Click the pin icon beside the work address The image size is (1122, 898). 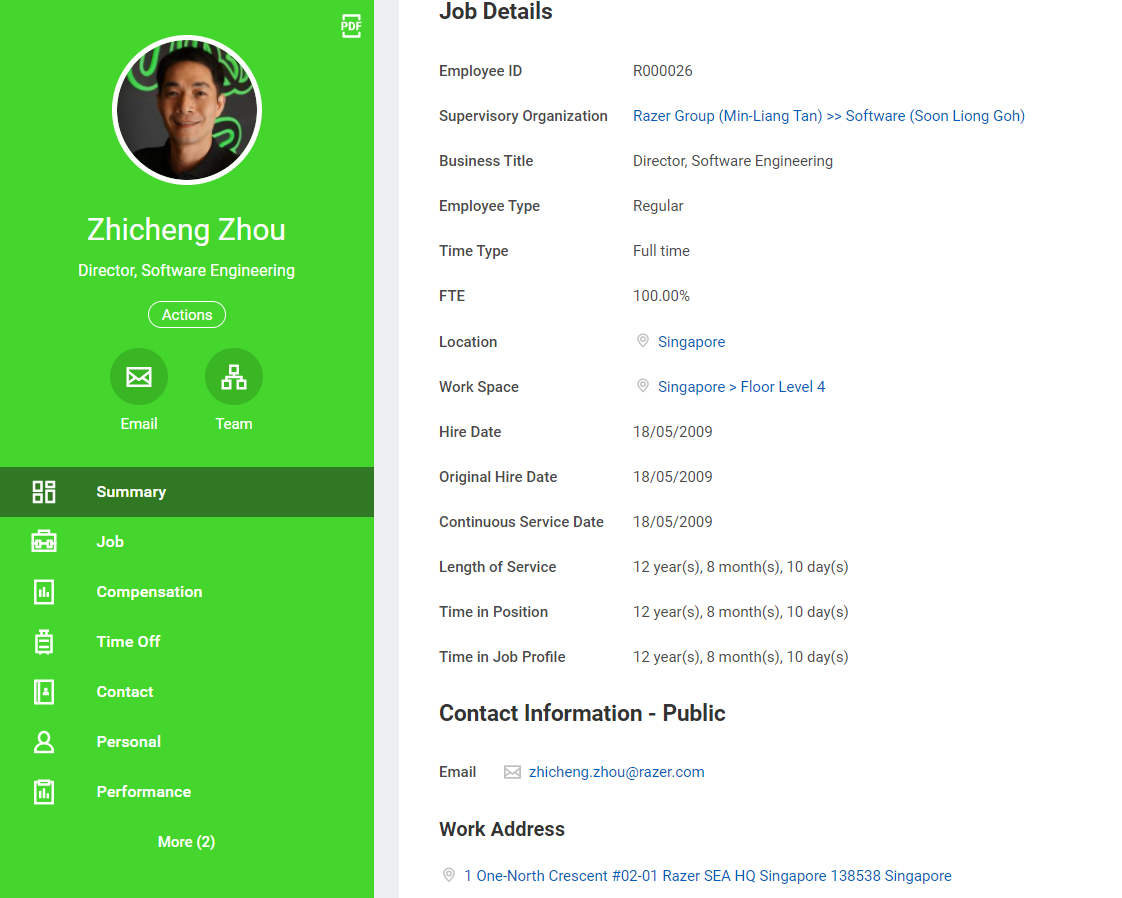pyautogui.click(x=449, y=875)
